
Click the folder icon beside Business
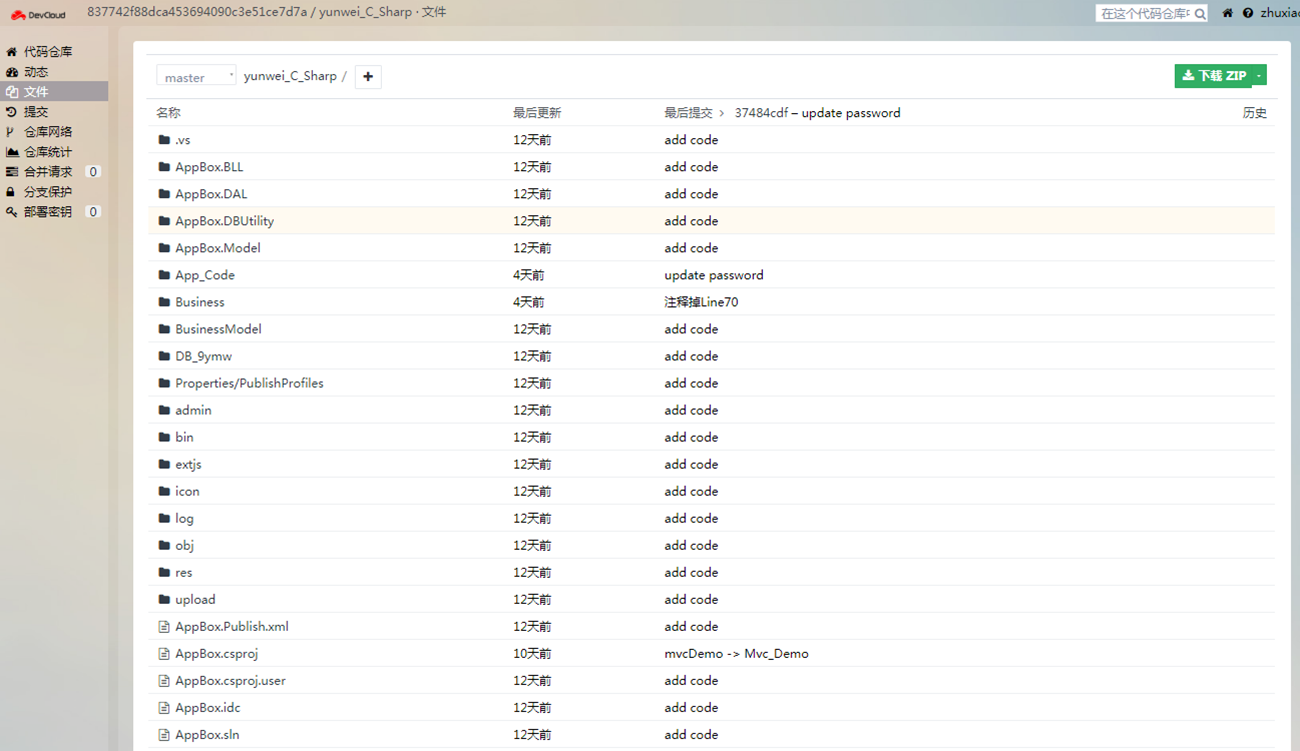tap(164, 302)
